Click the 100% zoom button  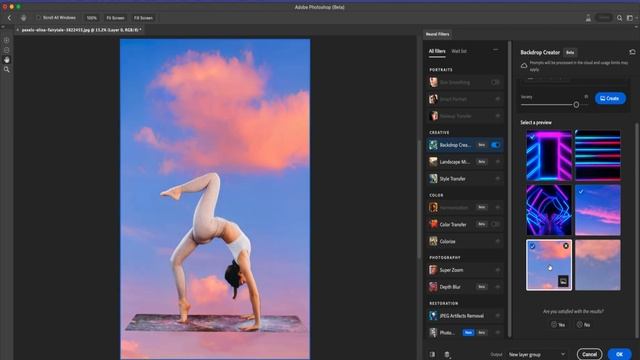(91, 18)
